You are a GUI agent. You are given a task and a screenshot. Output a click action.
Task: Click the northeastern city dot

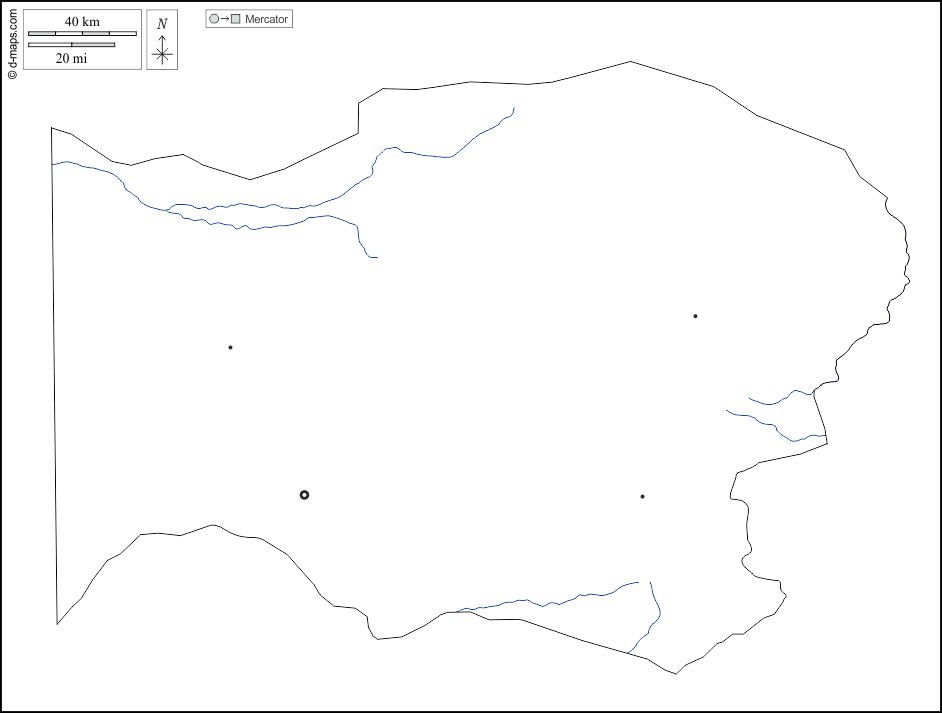[x=695, y=316]
